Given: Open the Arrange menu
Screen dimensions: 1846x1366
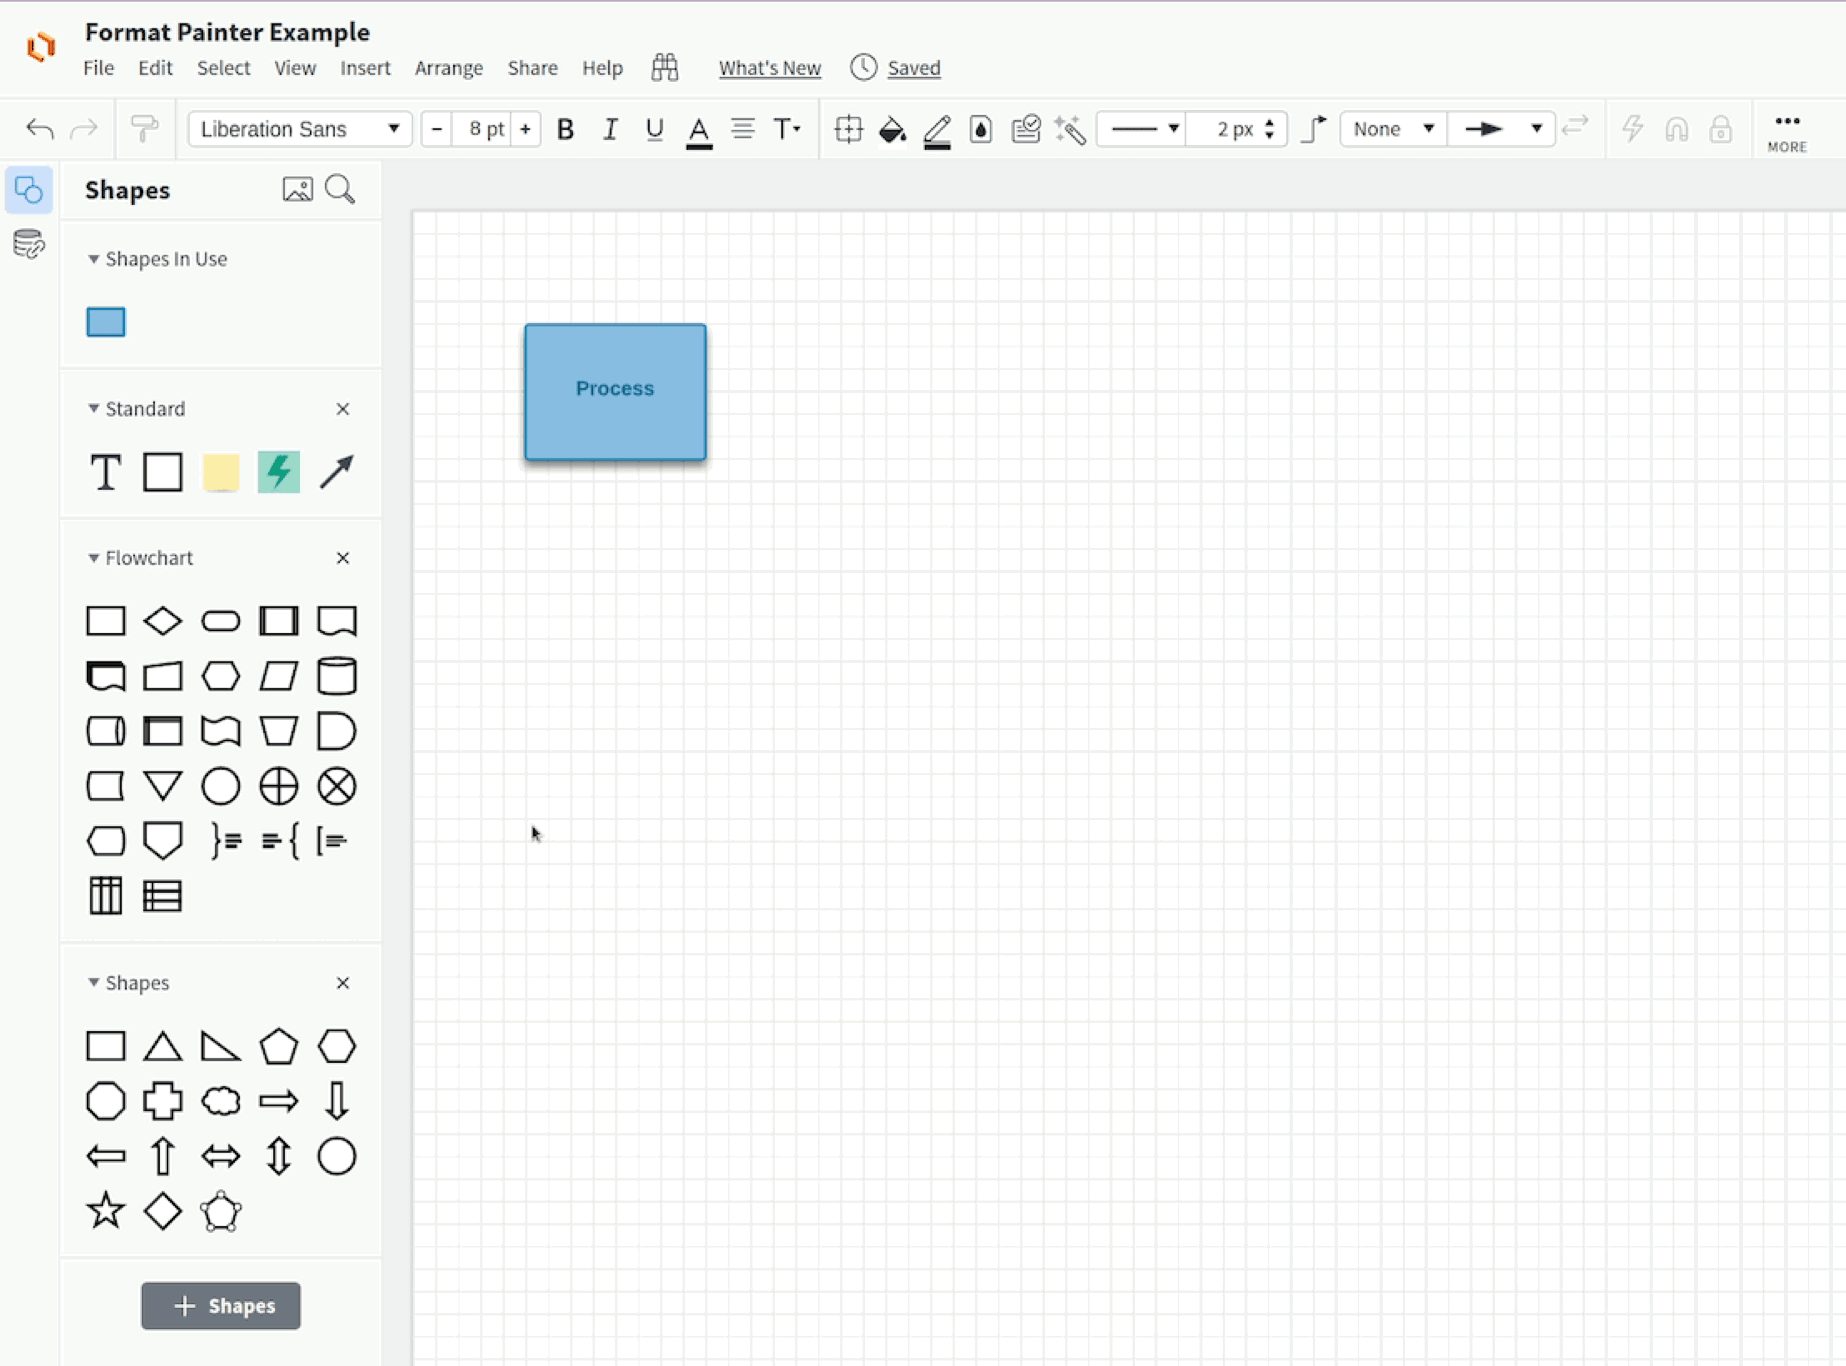Looking at the screenshot, I should point(448,68).
